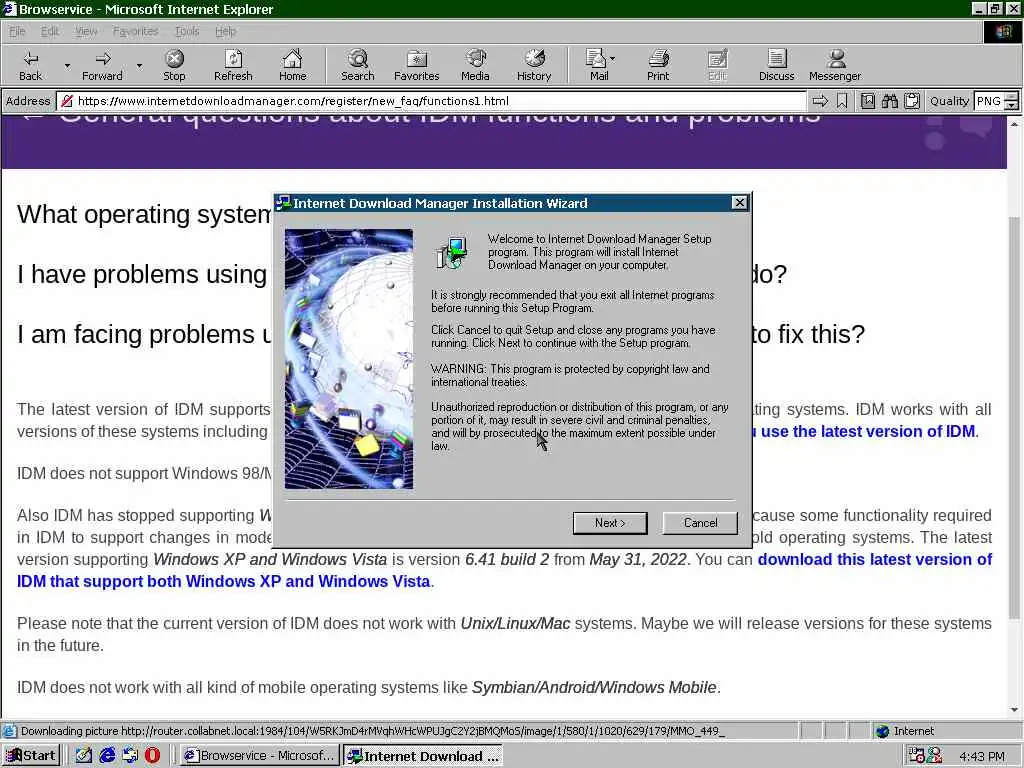
Task: Open the Favorites toolbar button
Action: (417, 65)
